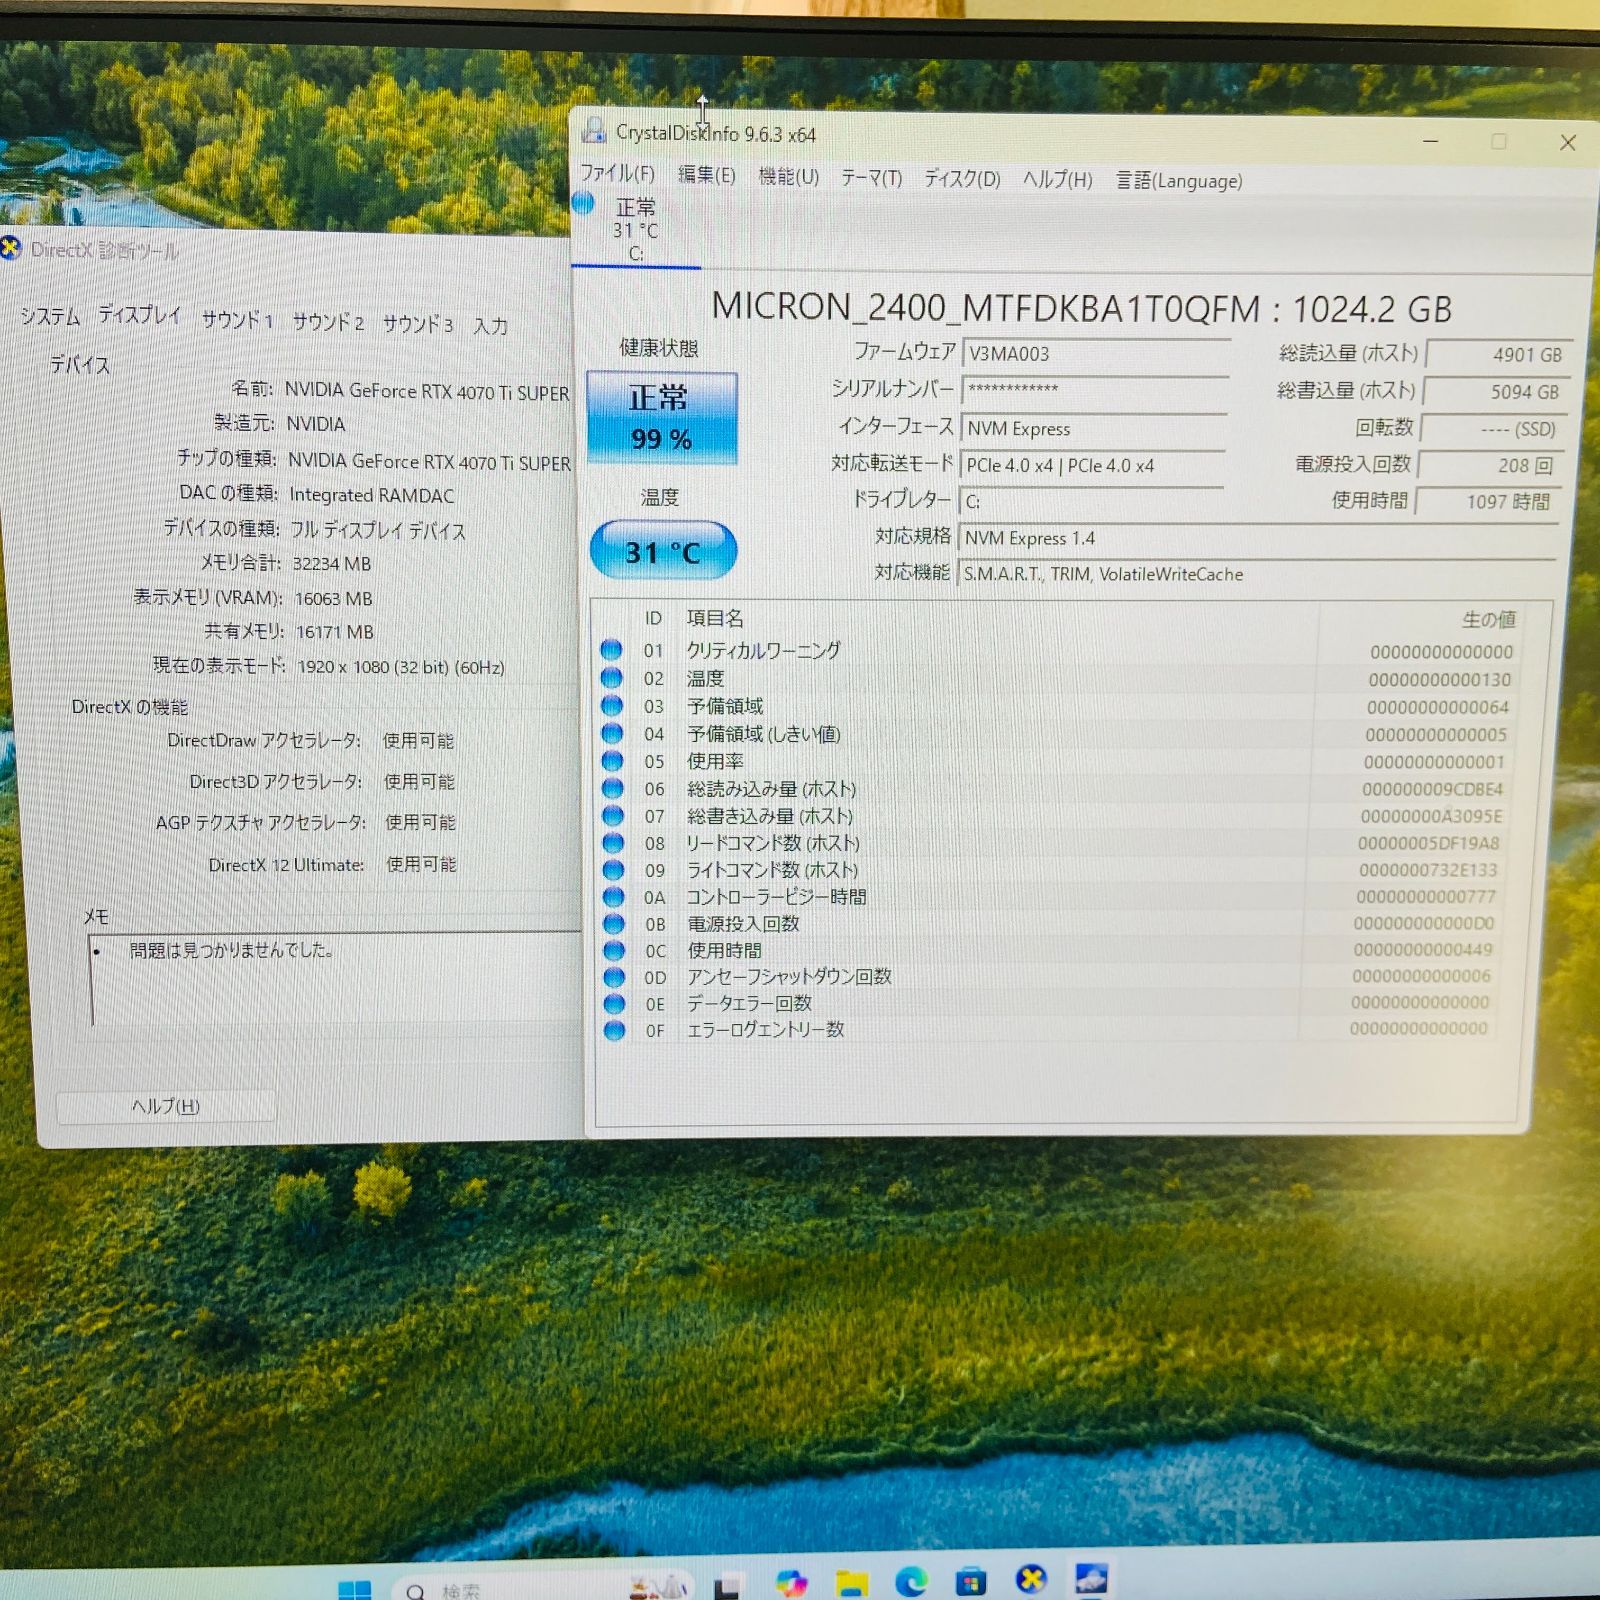Click total host reads value 4901 GB
1600x1600 pixels.
pyautogui.click(x=1498, y=355)
